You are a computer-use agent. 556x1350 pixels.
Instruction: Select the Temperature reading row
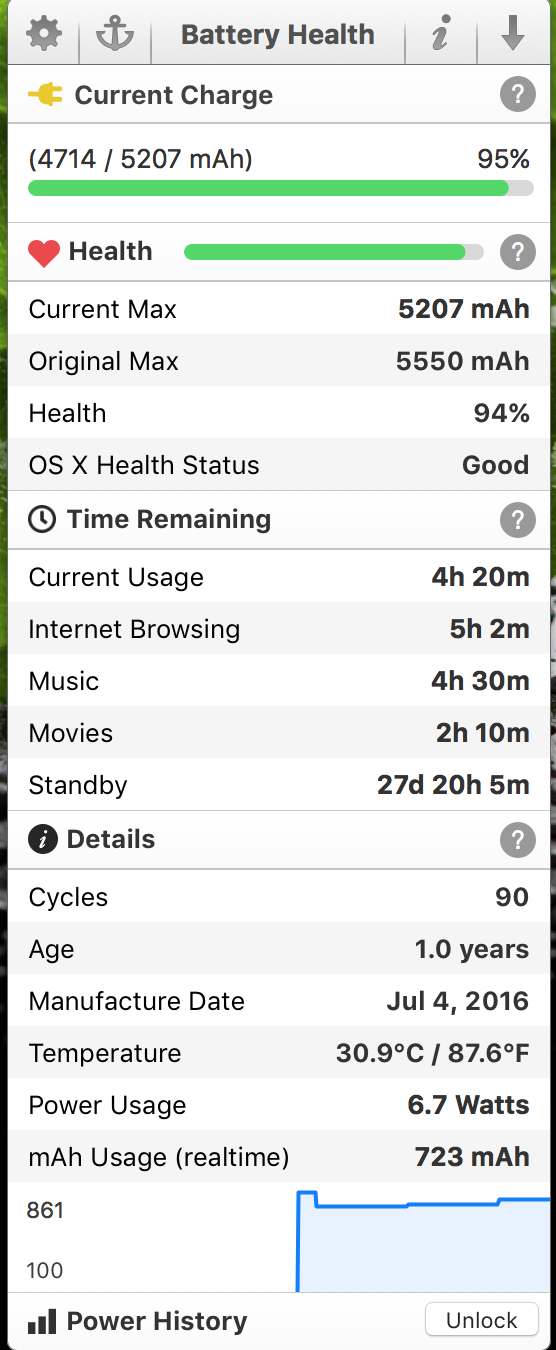click(x=279, y=1053)
